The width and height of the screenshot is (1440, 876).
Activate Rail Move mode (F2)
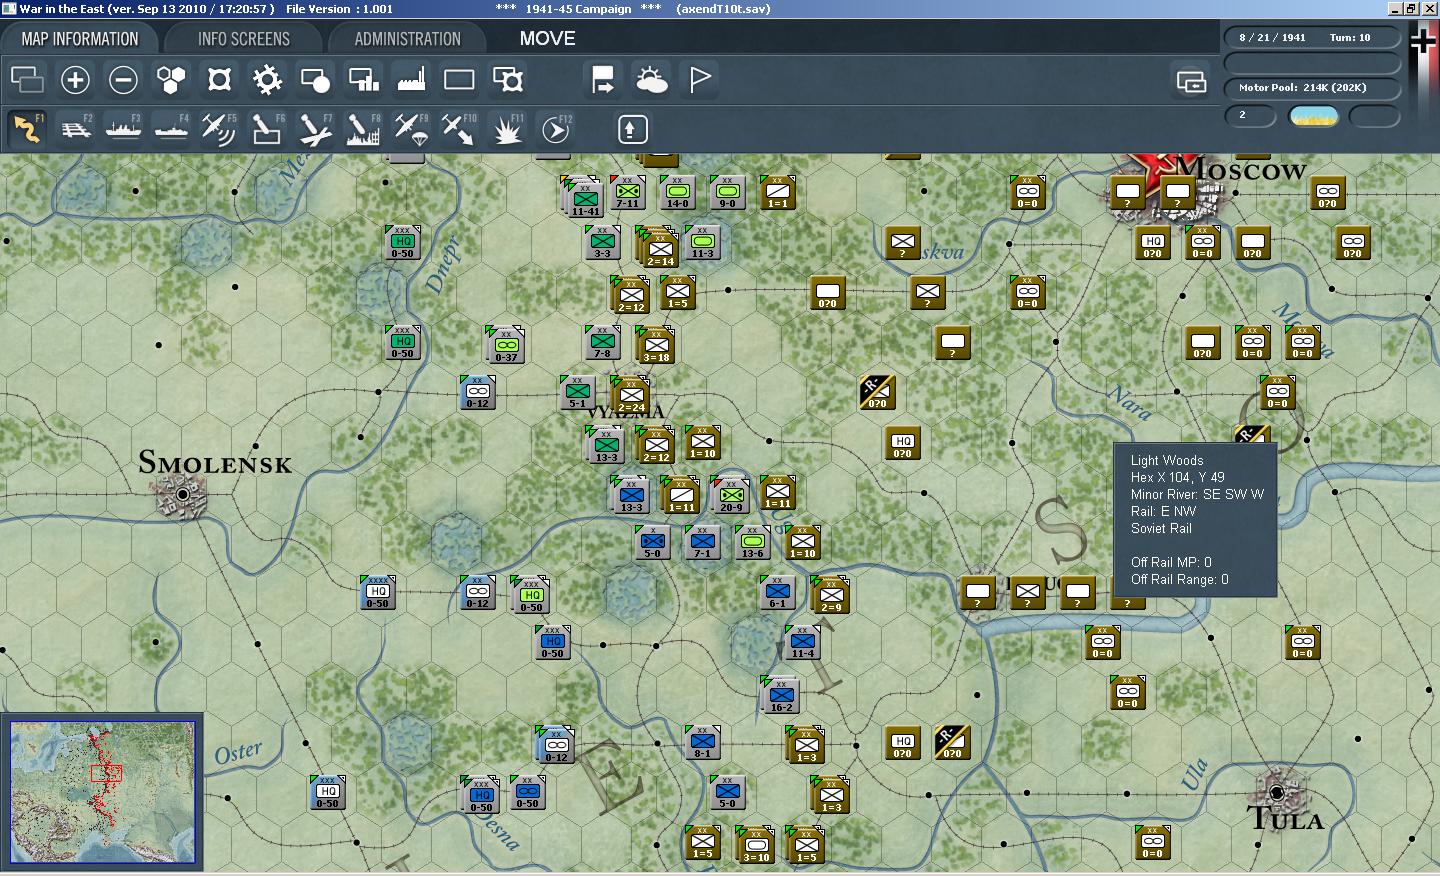click(75, 129)
